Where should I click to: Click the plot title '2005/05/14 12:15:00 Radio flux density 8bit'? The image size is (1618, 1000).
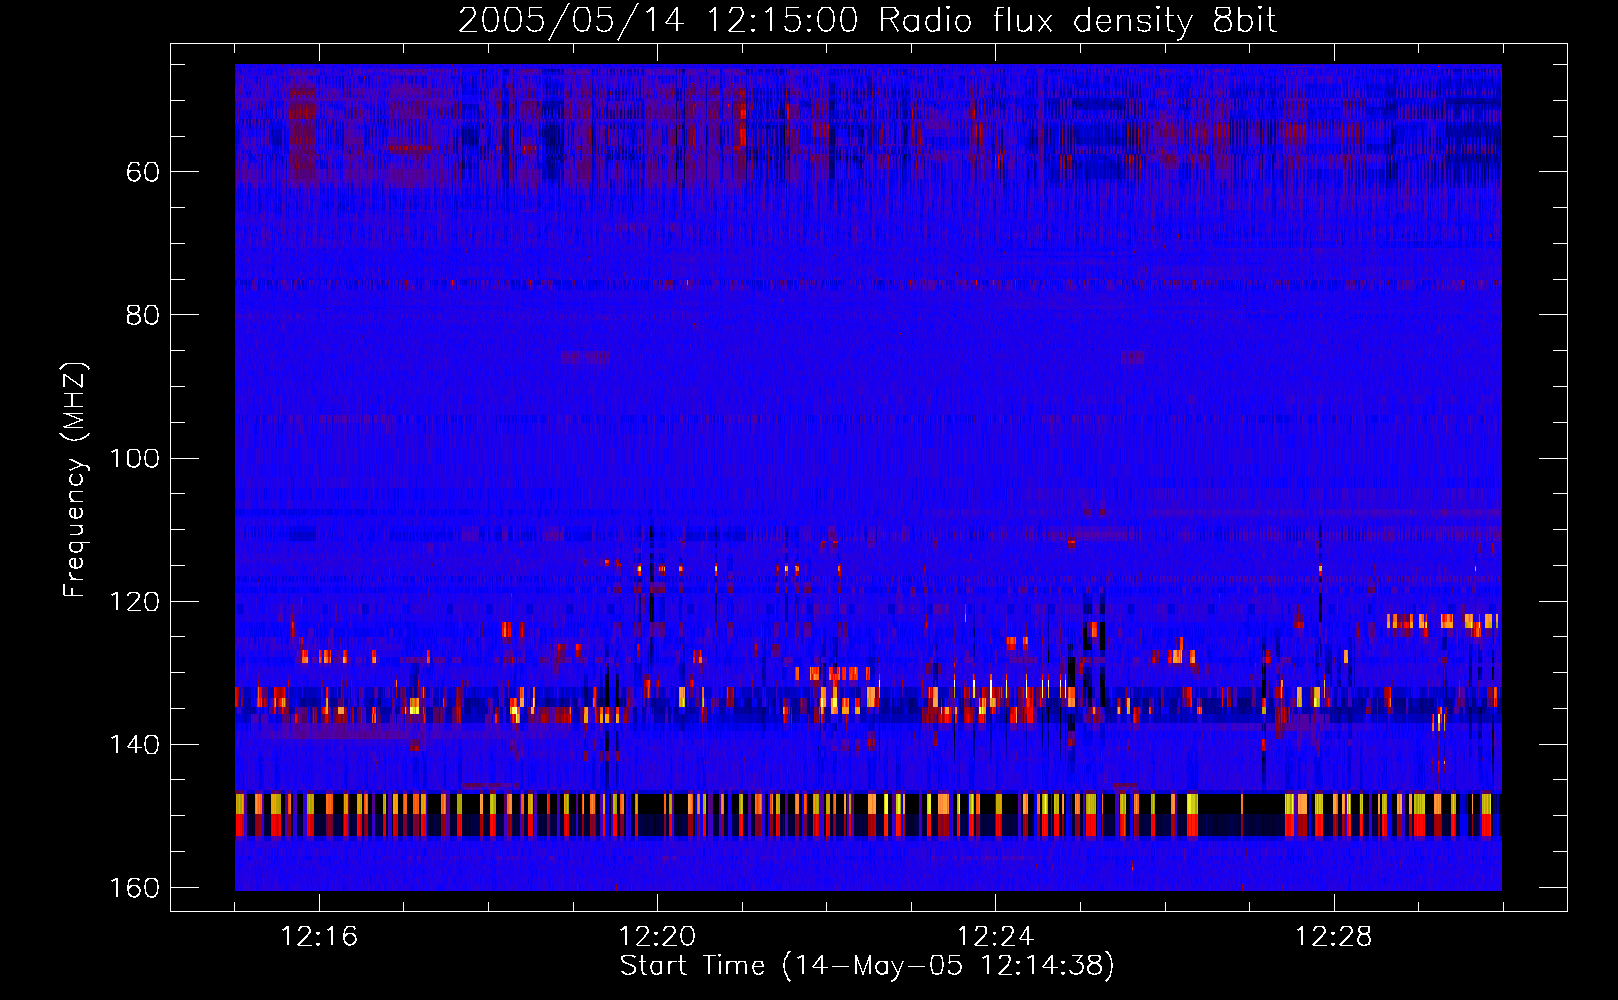tap(868, 20)
